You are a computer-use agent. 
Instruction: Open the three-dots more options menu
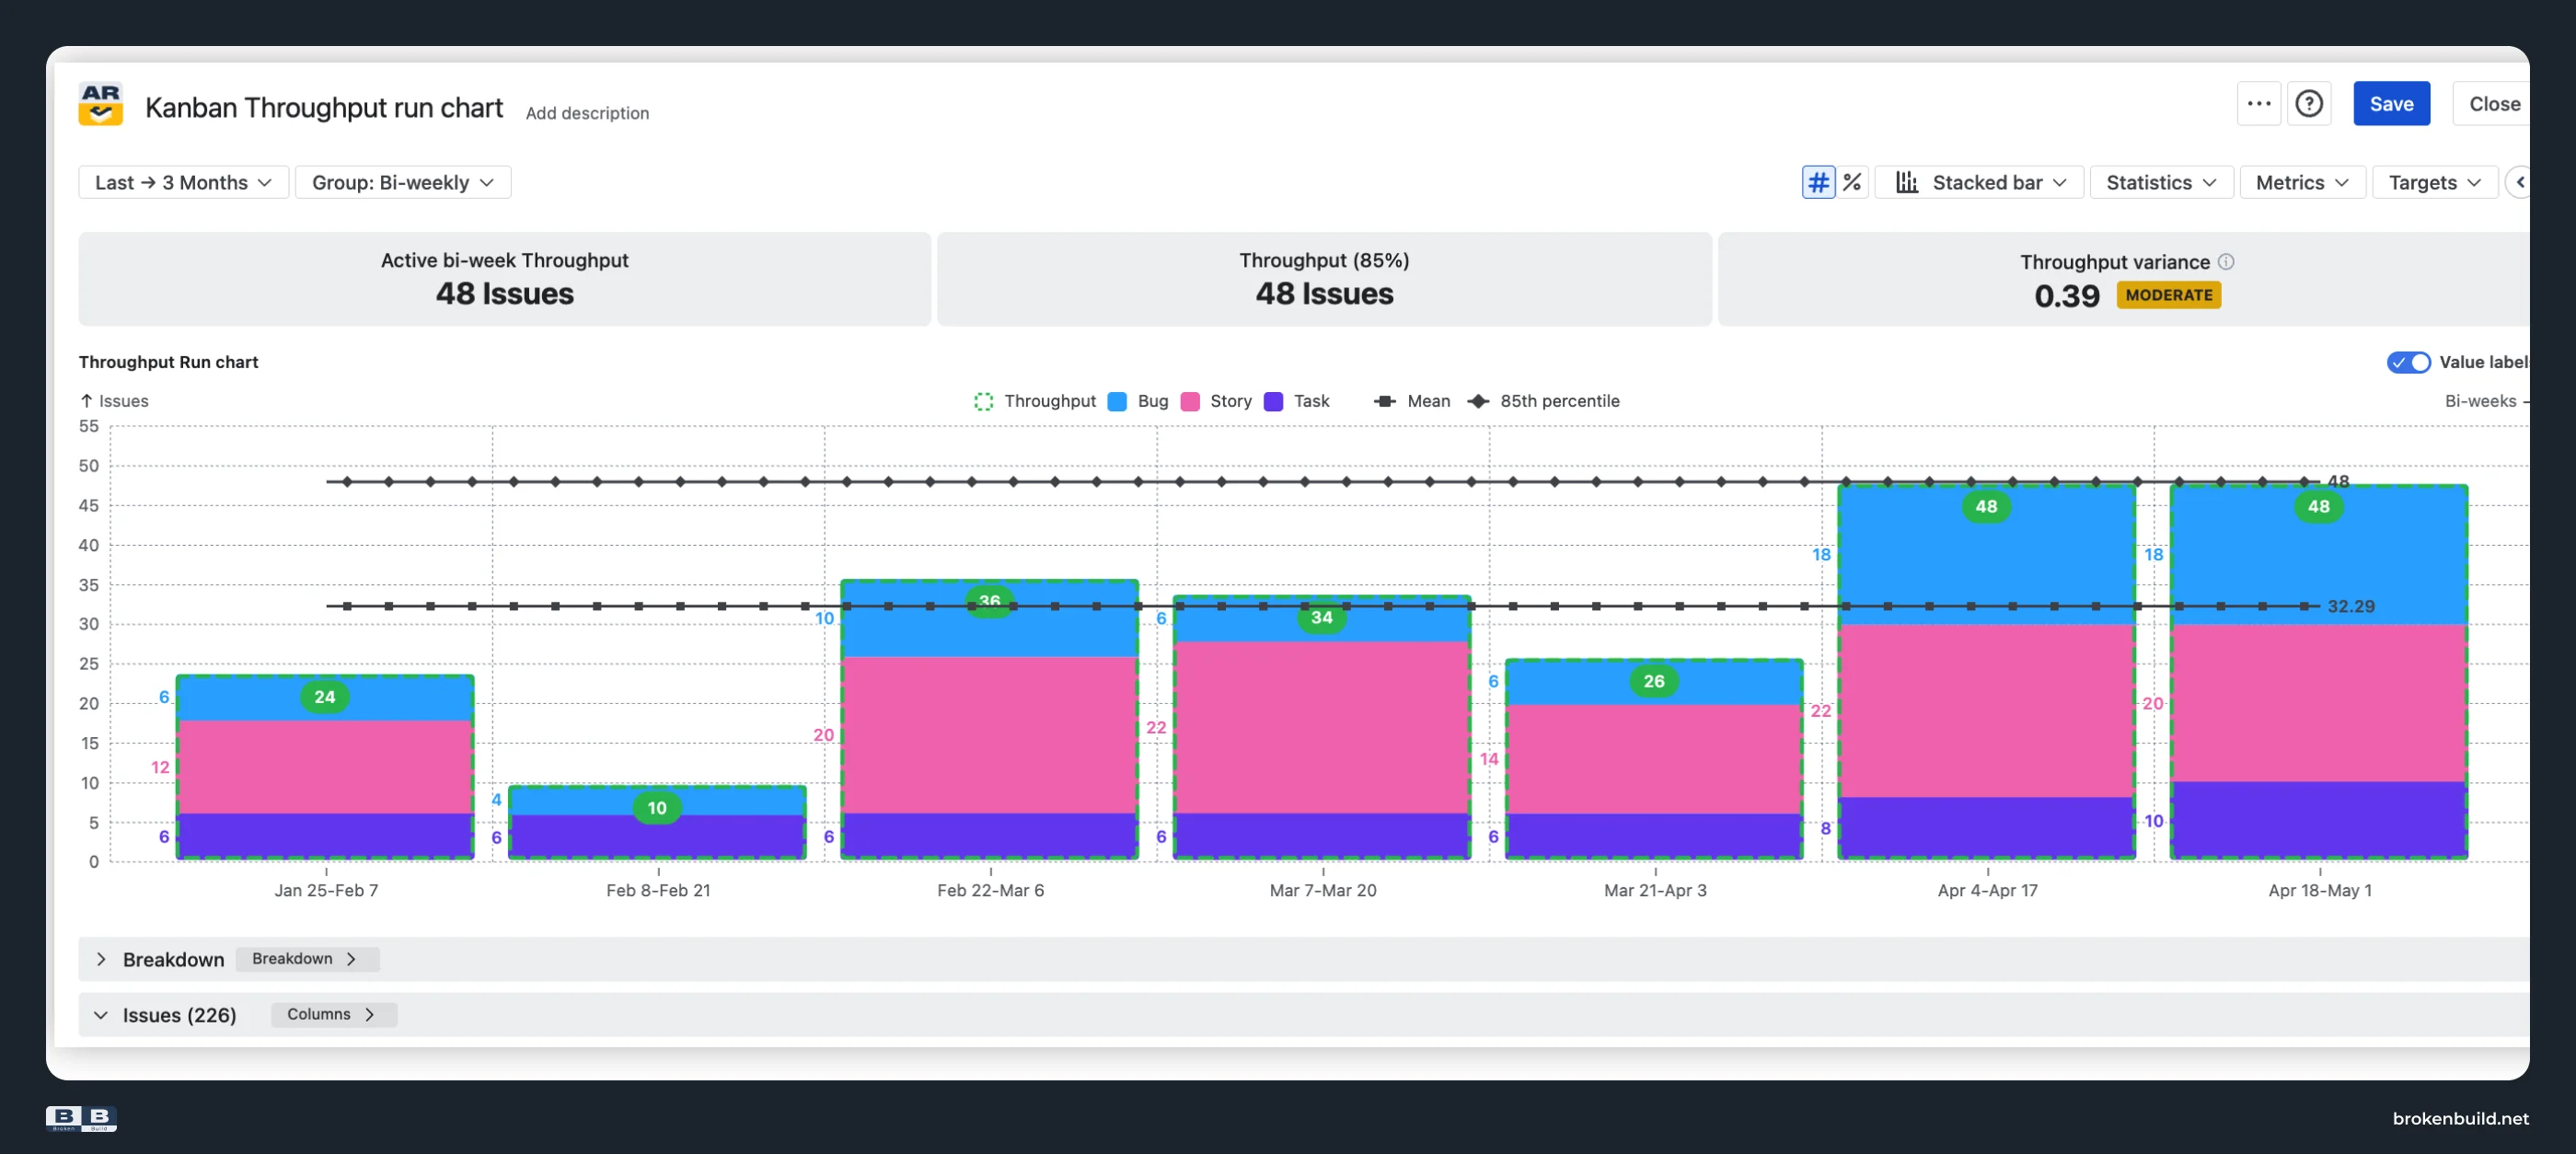(x=2258, y=103)
